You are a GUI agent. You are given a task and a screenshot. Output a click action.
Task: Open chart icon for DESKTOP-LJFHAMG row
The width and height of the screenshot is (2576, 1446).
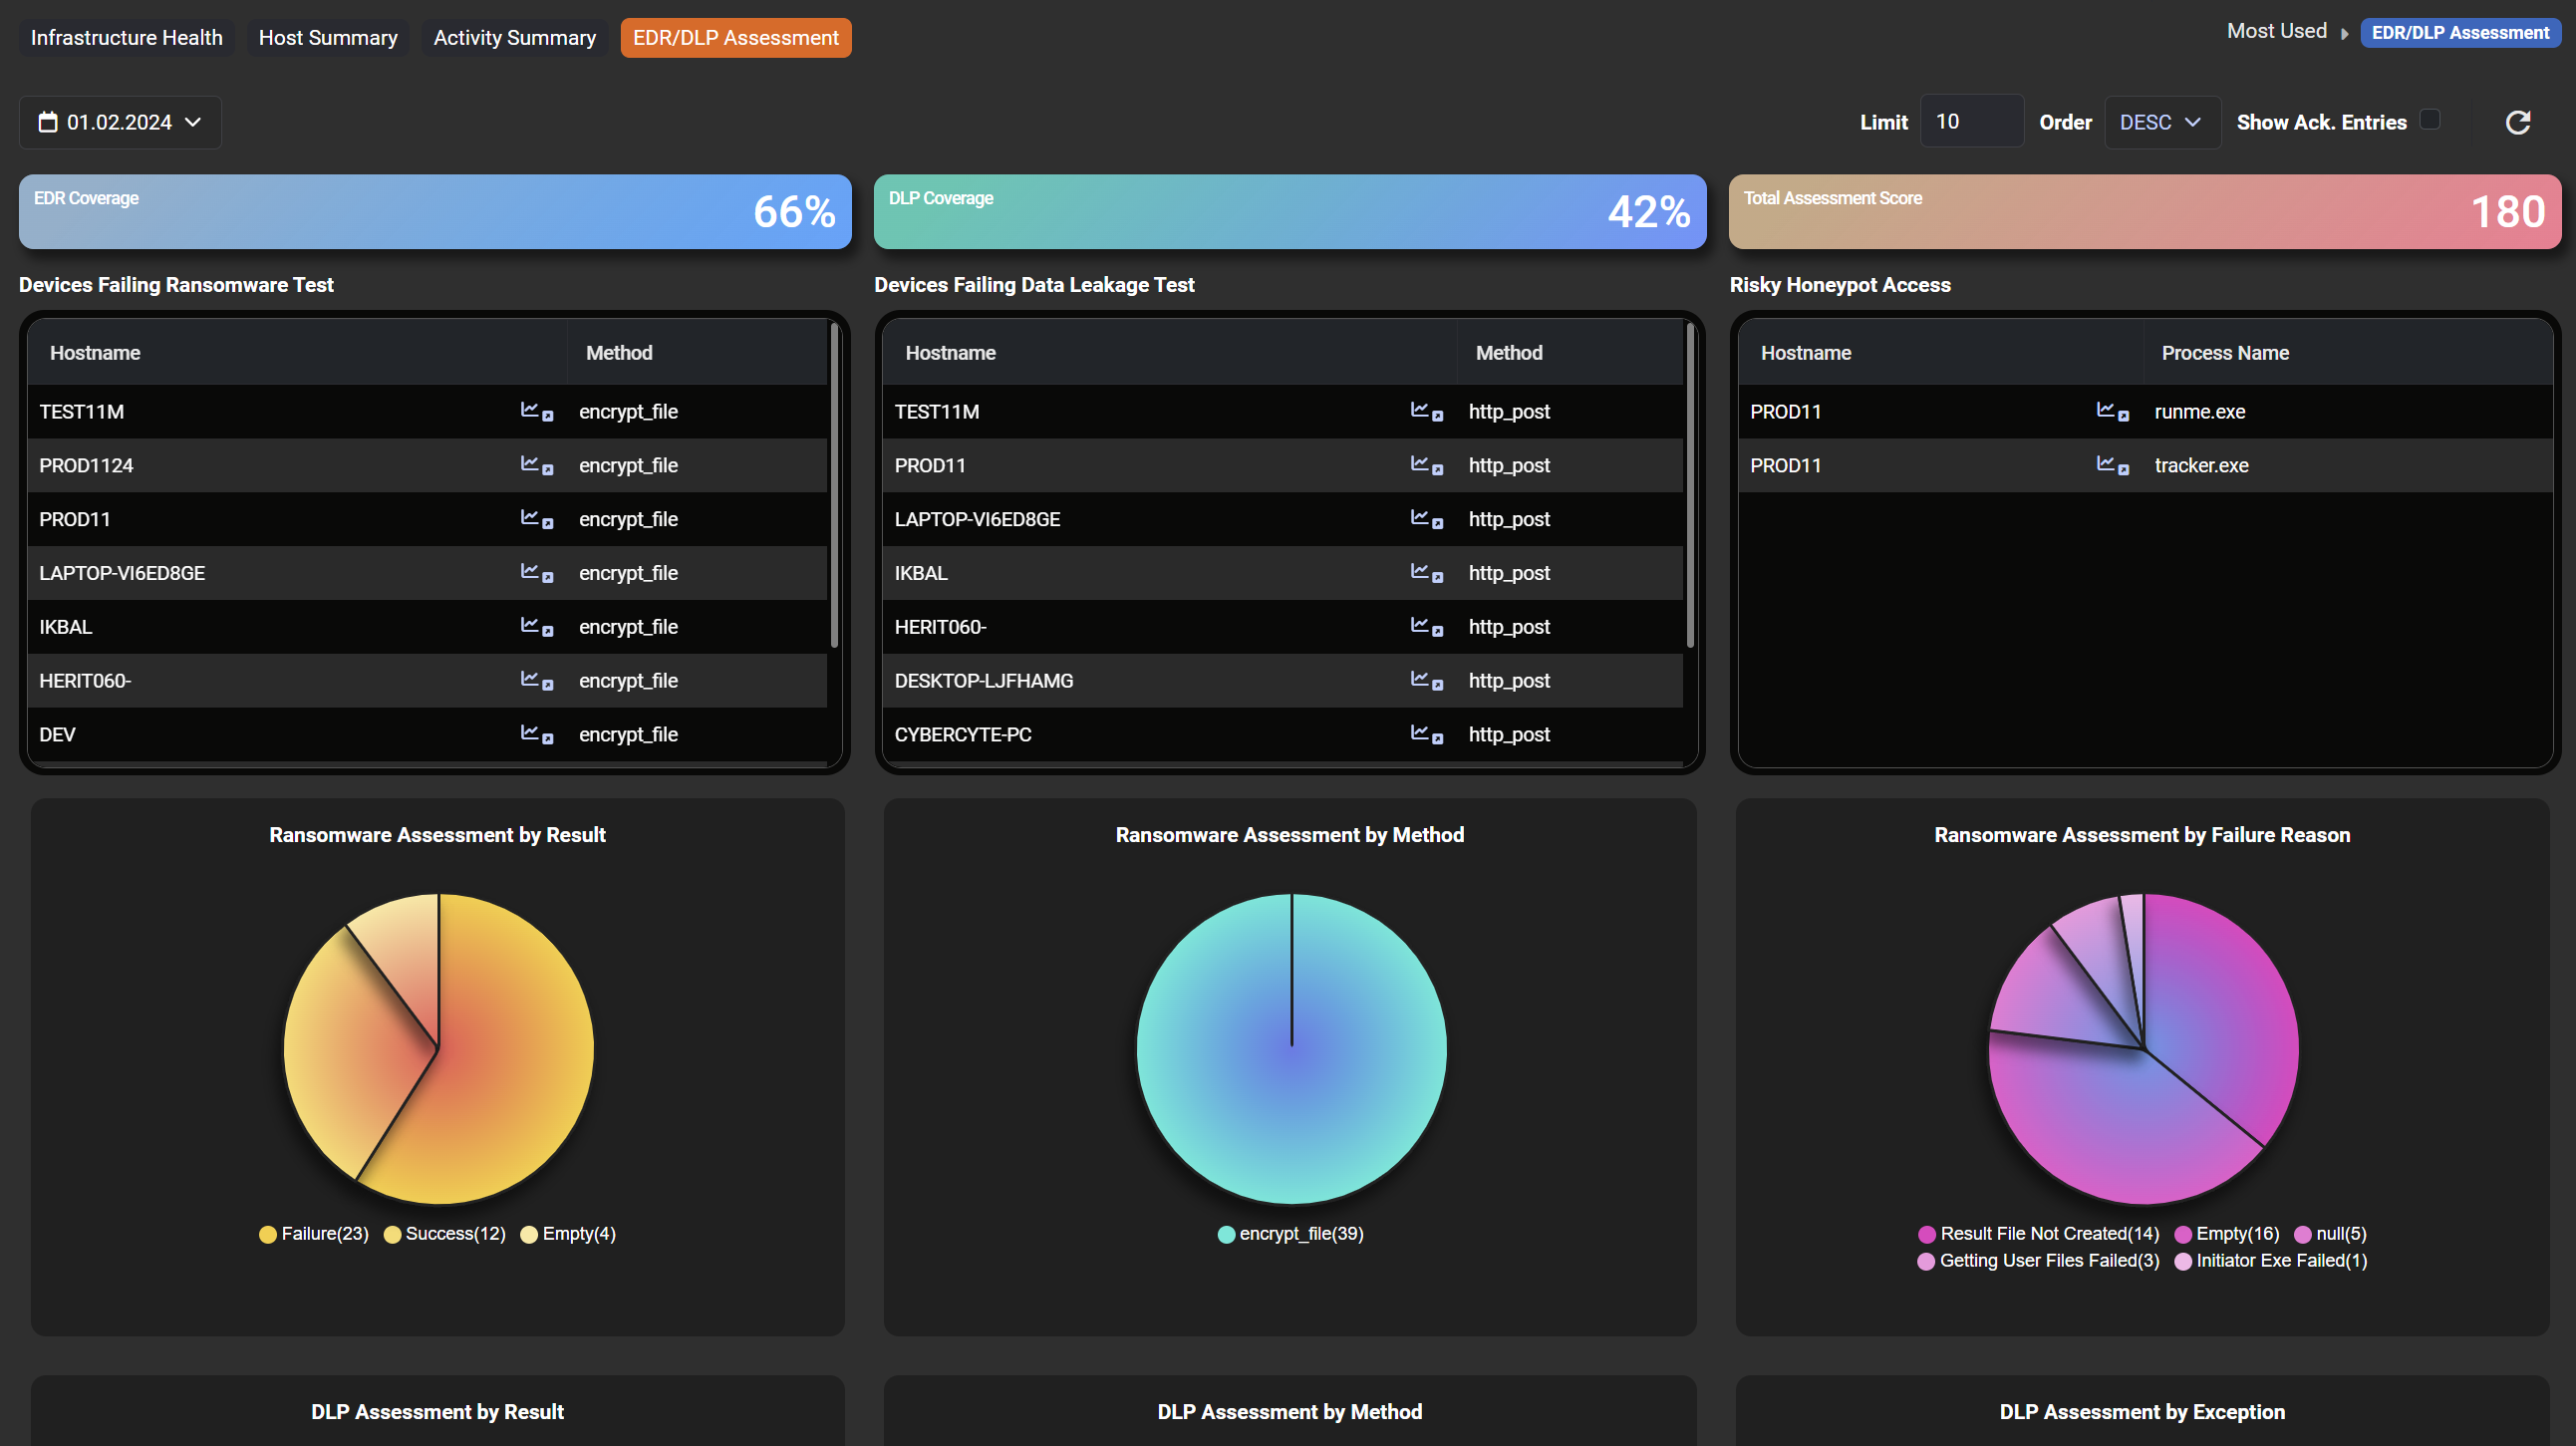pos(1426,681)
